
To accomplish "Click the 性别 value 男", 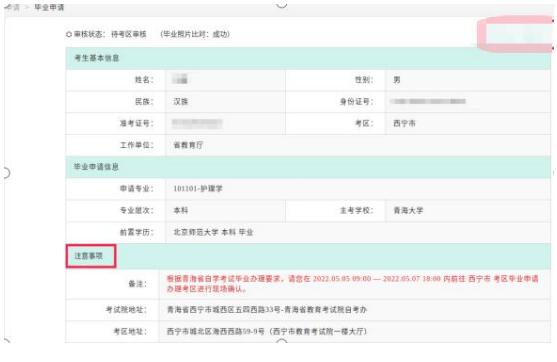I will [x=397, y=80].
